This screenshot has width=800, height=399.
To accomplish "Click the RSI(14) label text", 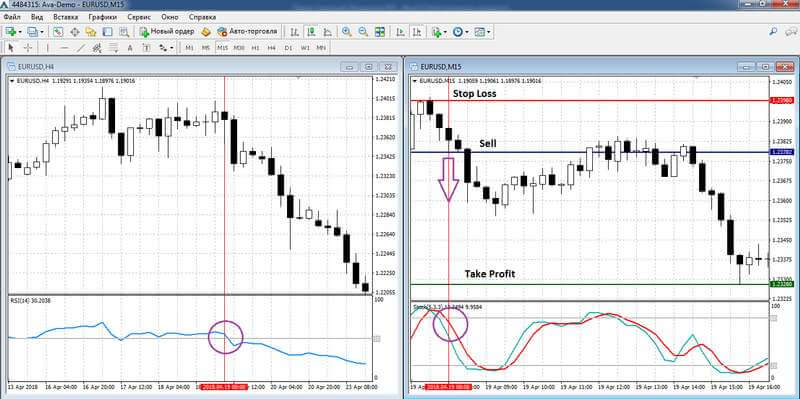I will click(x=19, y=301).
